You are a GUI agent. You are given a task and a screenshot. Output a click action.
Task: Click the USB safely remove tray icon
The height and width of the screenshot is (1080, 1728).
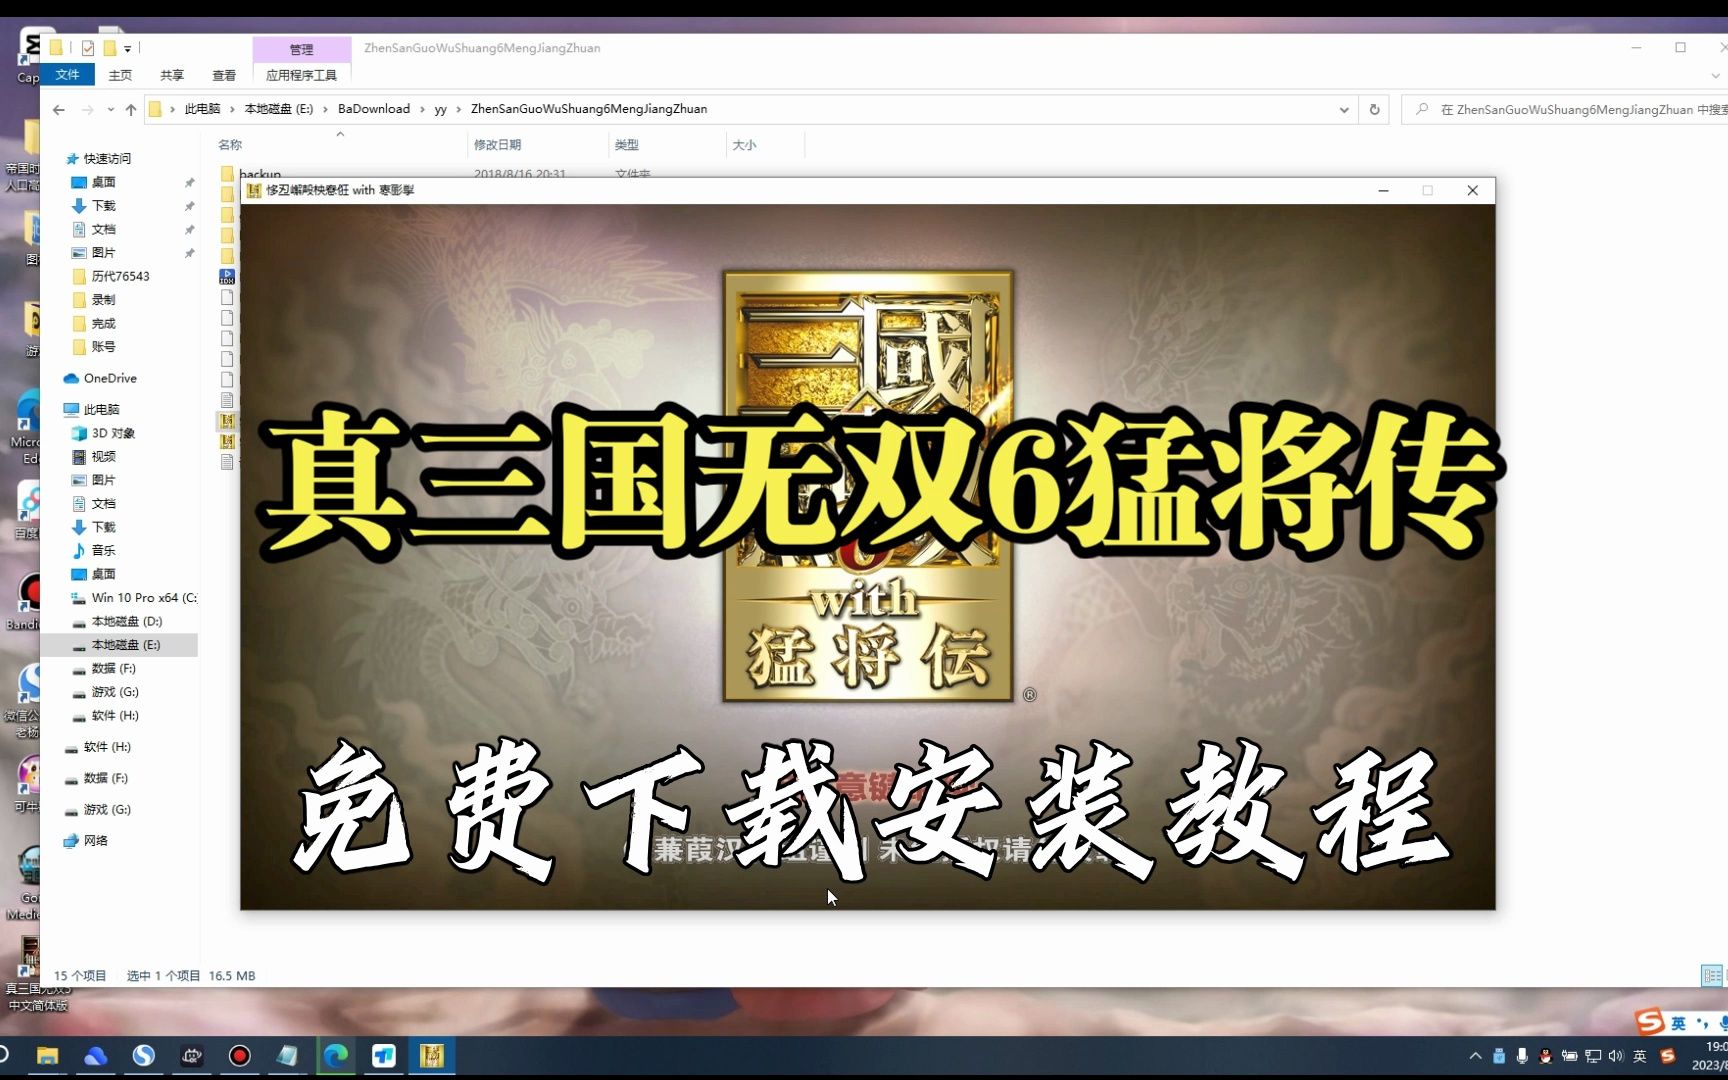(x=1499, y=1056)
